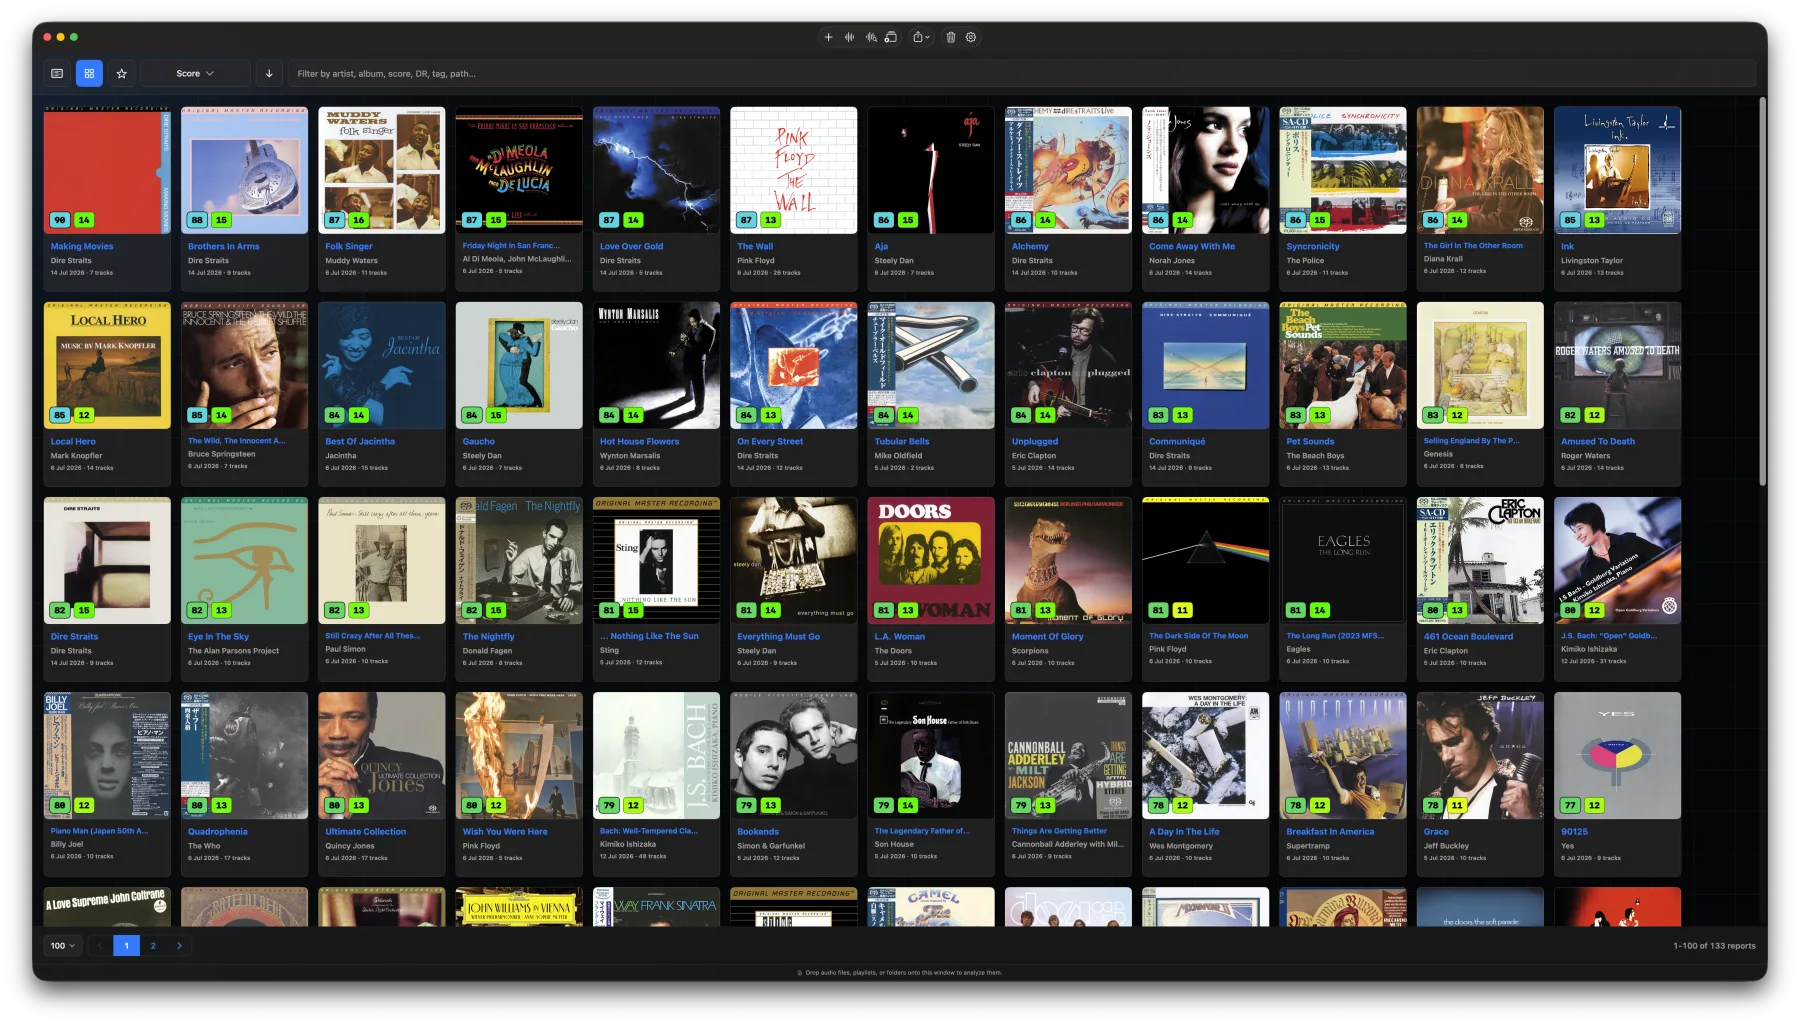The image size is (1800, 1024).
Task: Open the Grace album cover
Action: tap(1480, 755)
